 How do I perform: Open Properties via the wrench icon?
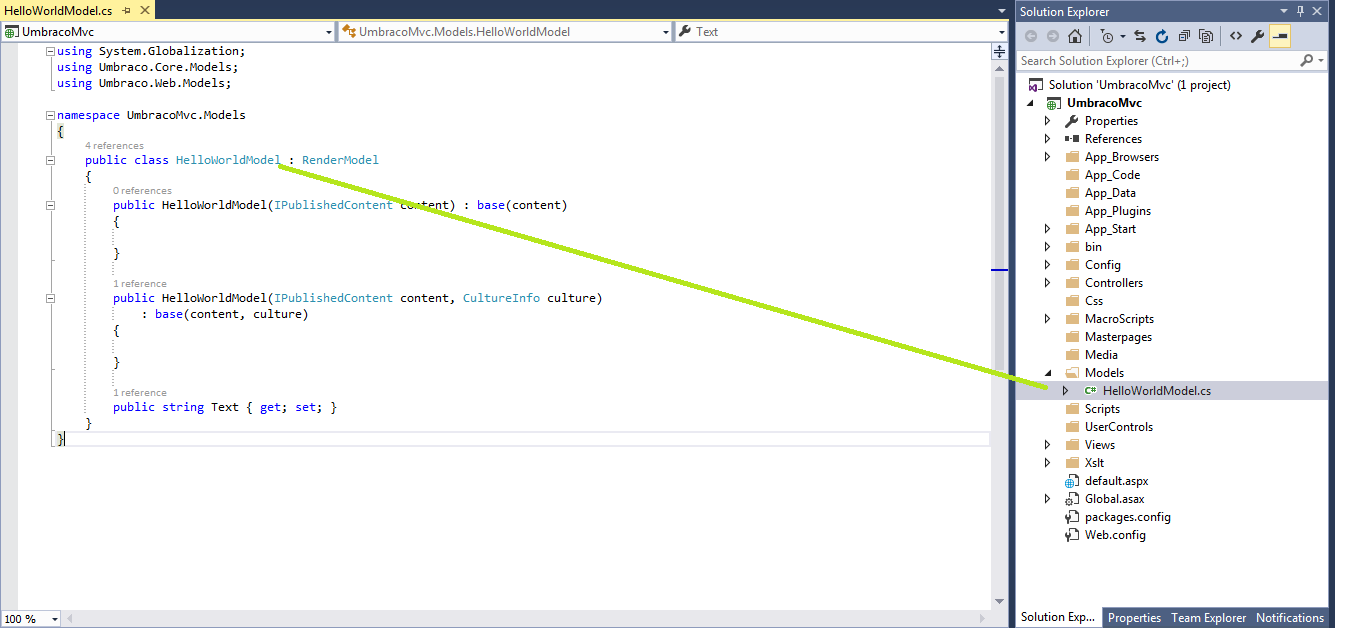click(1257, 36)
